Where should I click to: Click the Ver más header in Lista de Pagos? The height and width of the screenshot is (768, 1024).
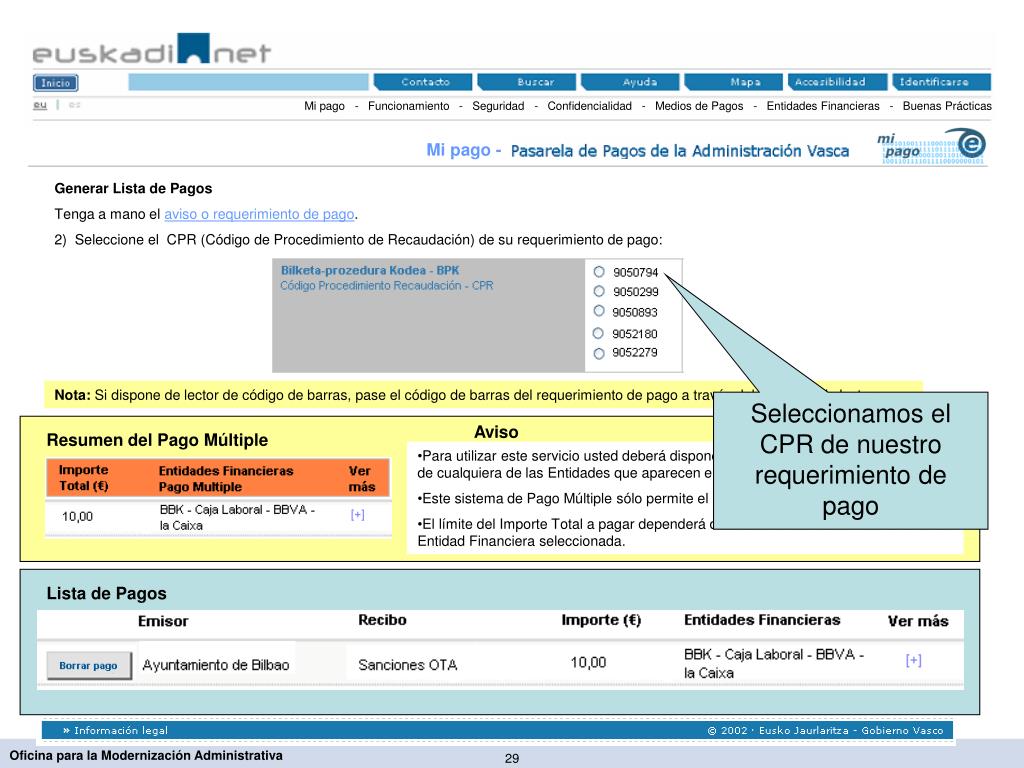pos(918,621)
